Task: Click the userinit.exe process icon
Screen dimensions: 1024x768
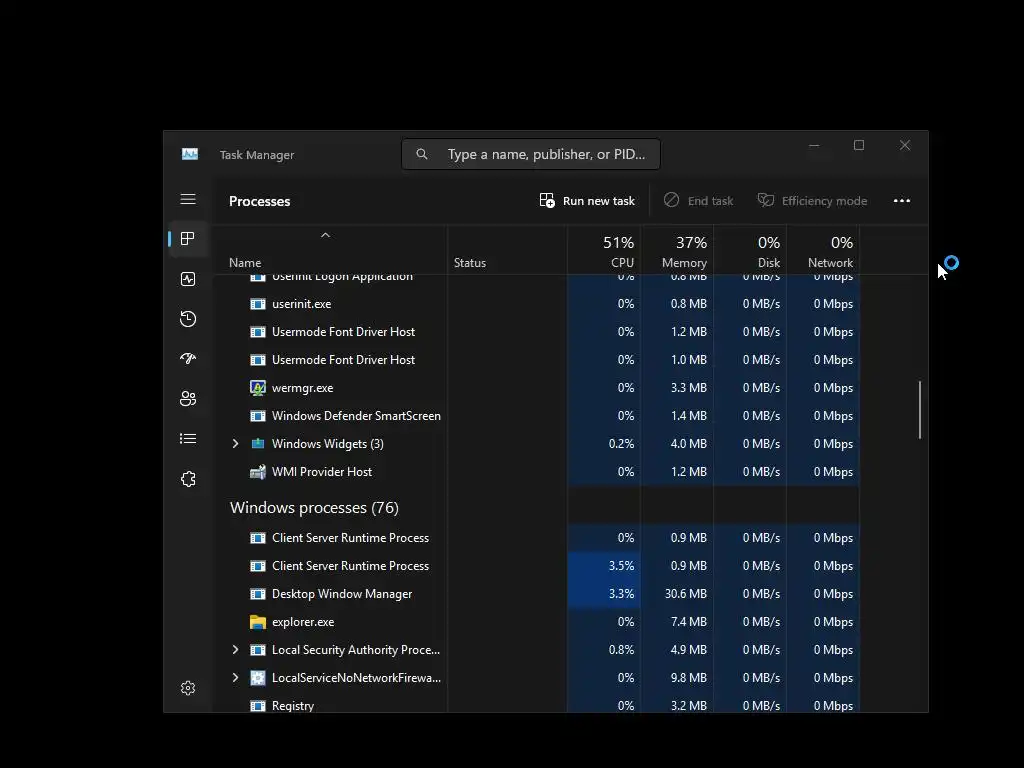Action: (x=258, y=304)
